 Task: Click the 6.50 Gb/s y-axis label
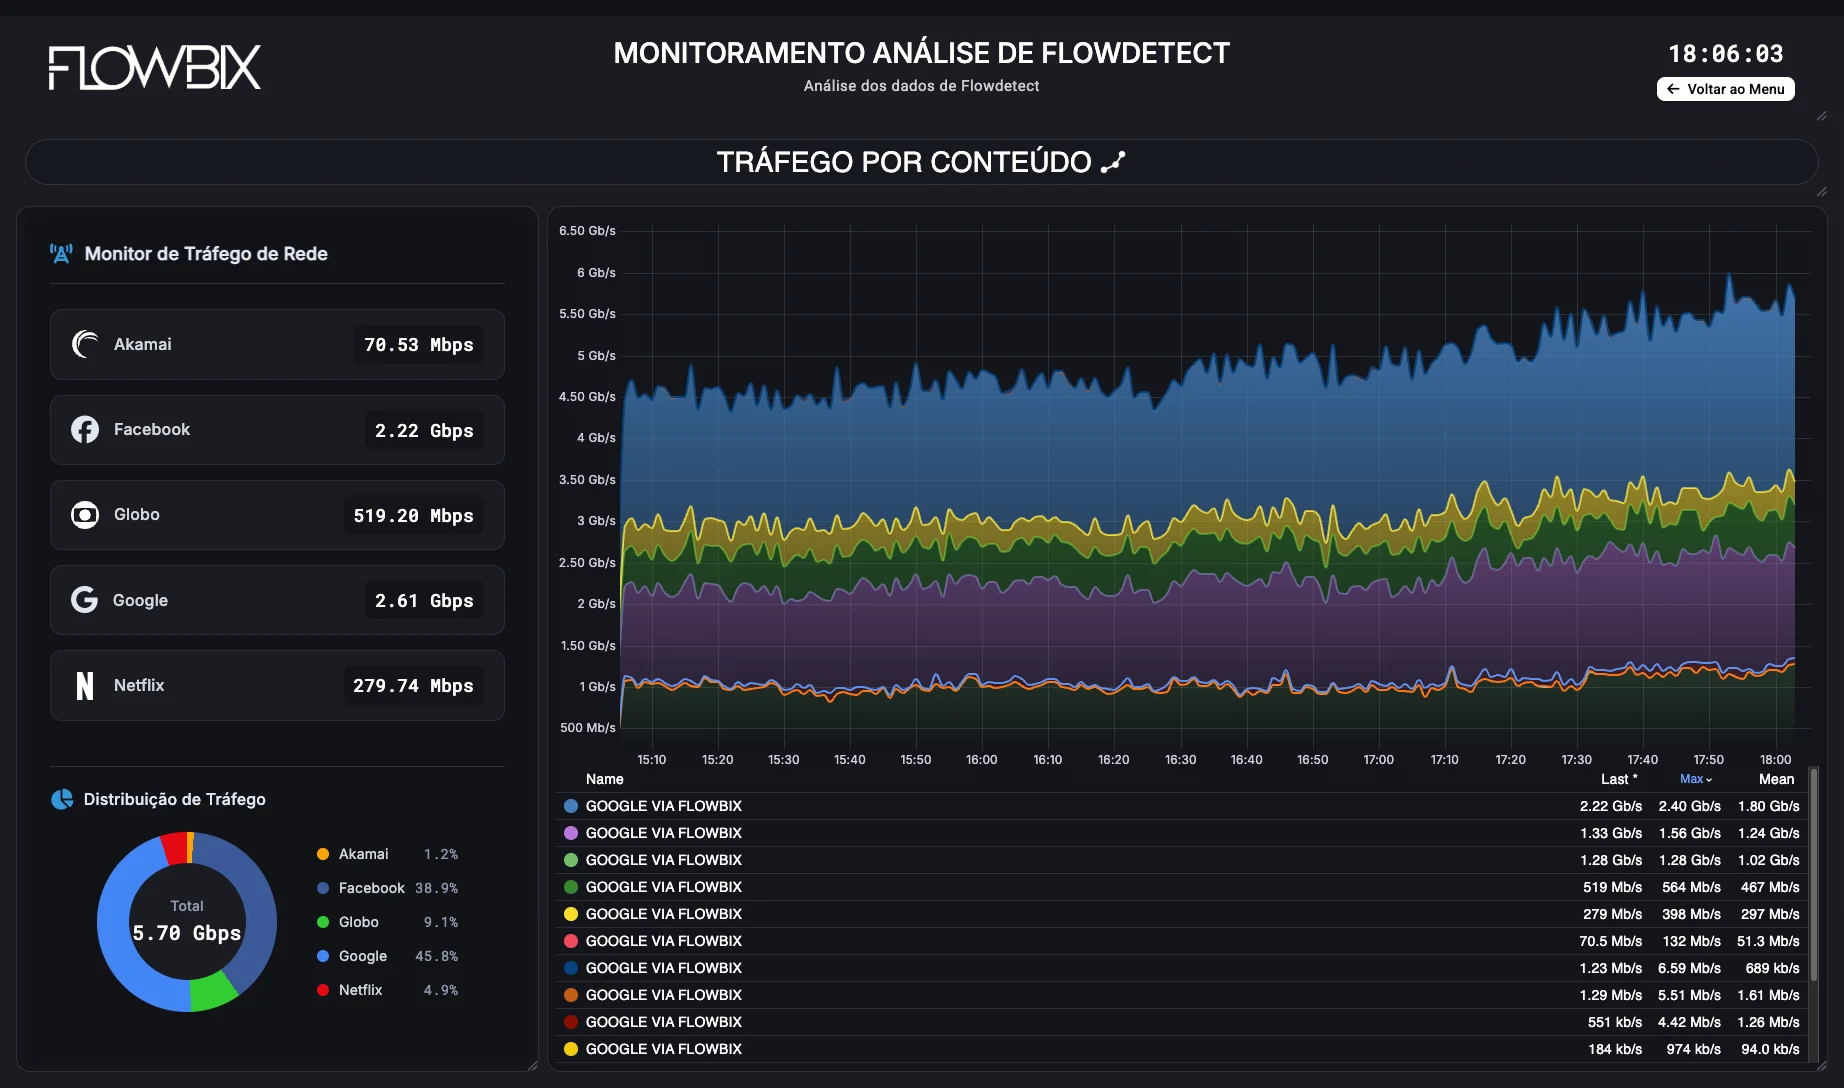588,231
